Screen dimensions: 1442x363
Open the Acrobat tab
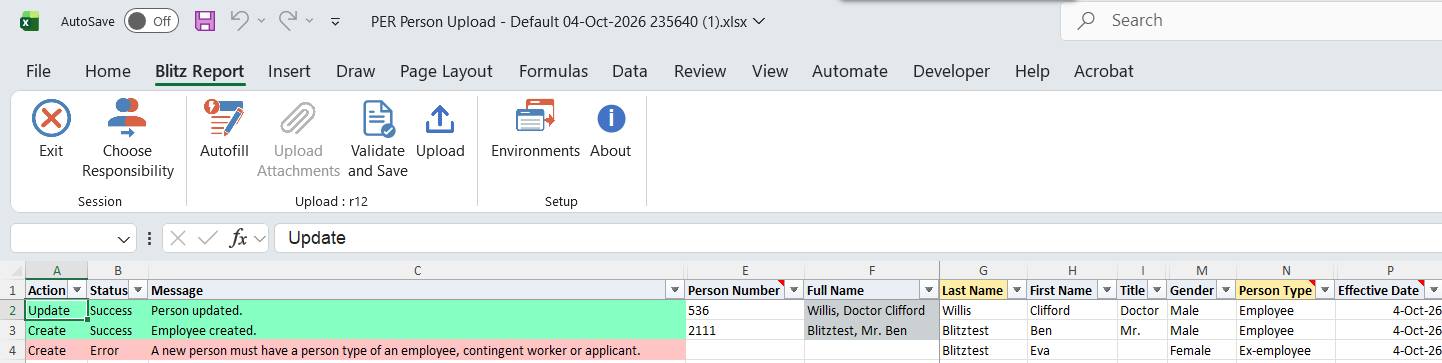click(1104, 71)
